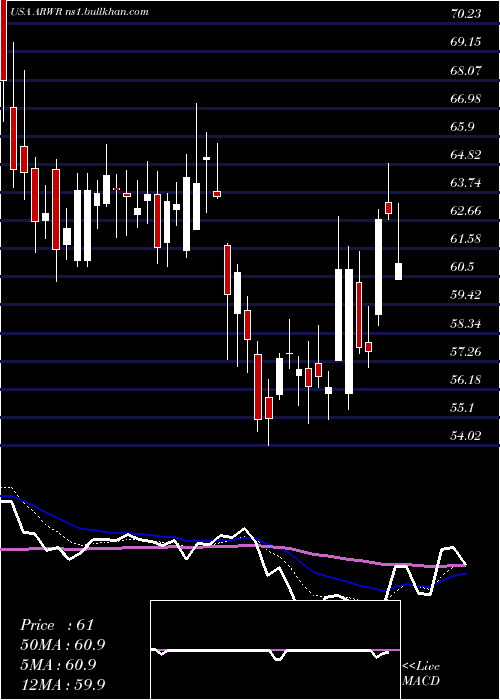Click the last white candlestick near 60.5
Screen dimensions: 500x700
click(x=398, y=271)
